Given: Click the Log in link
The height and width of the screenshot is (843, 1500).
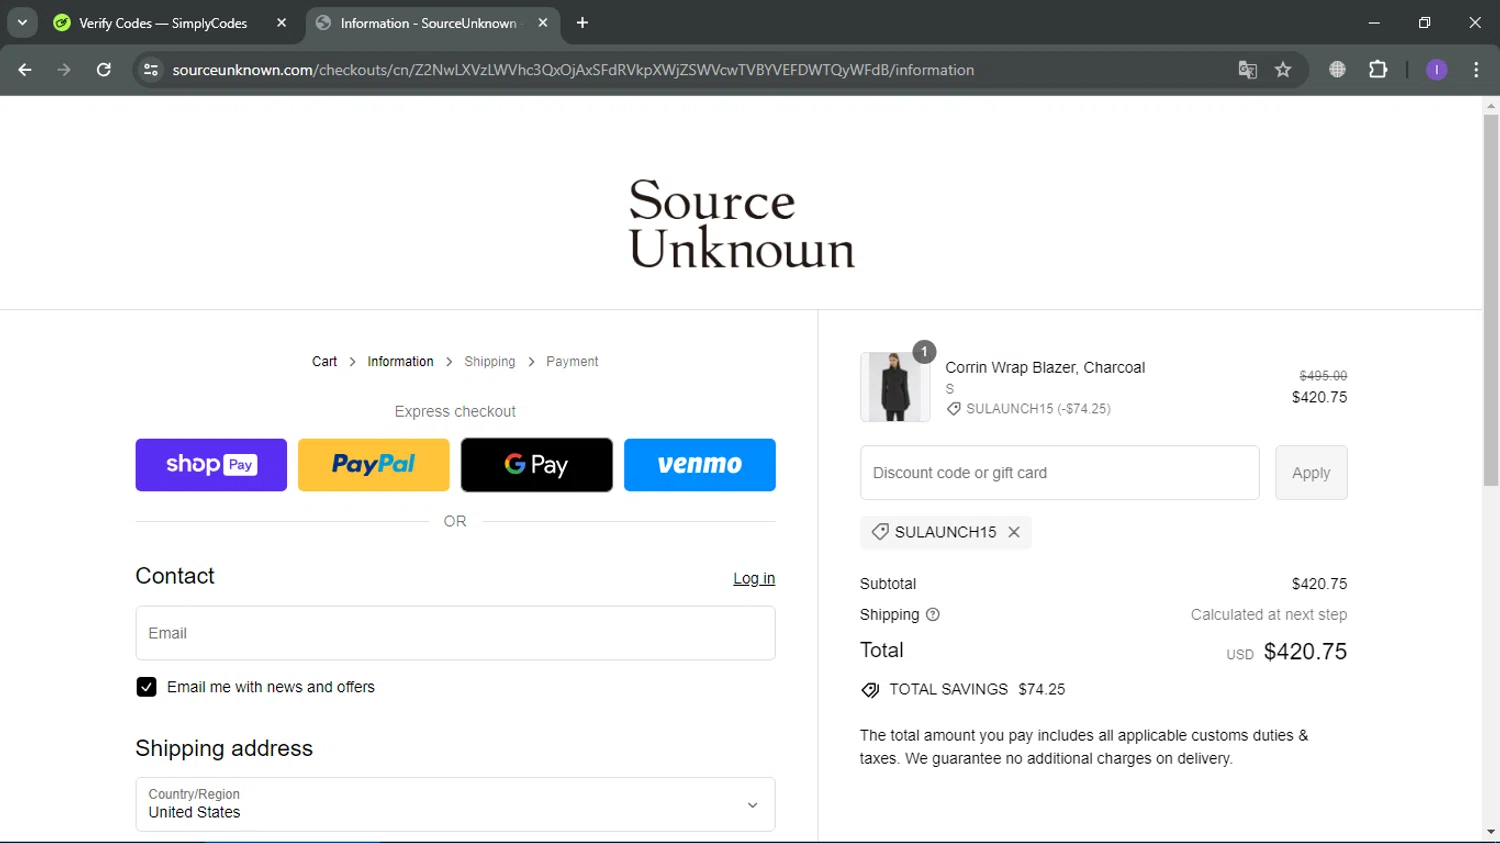Looking at the screenshot, I should point(754,579).
